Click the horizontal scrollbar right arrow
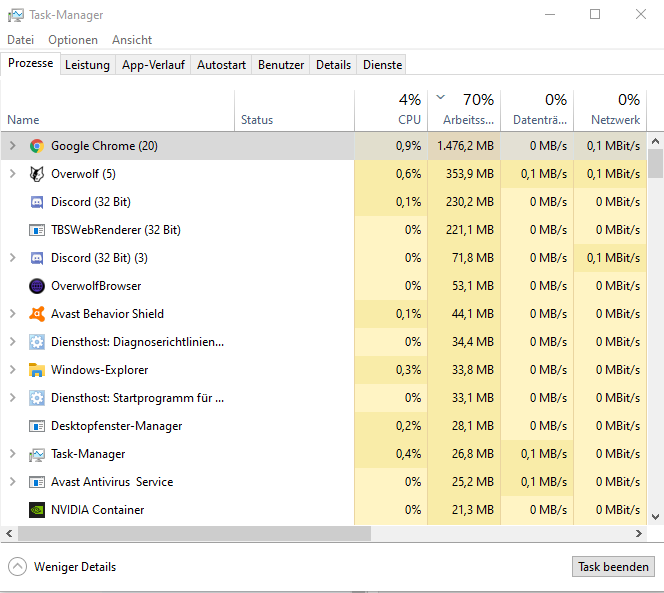The width and height of the screenshot is (664, 593). point(639,534)
